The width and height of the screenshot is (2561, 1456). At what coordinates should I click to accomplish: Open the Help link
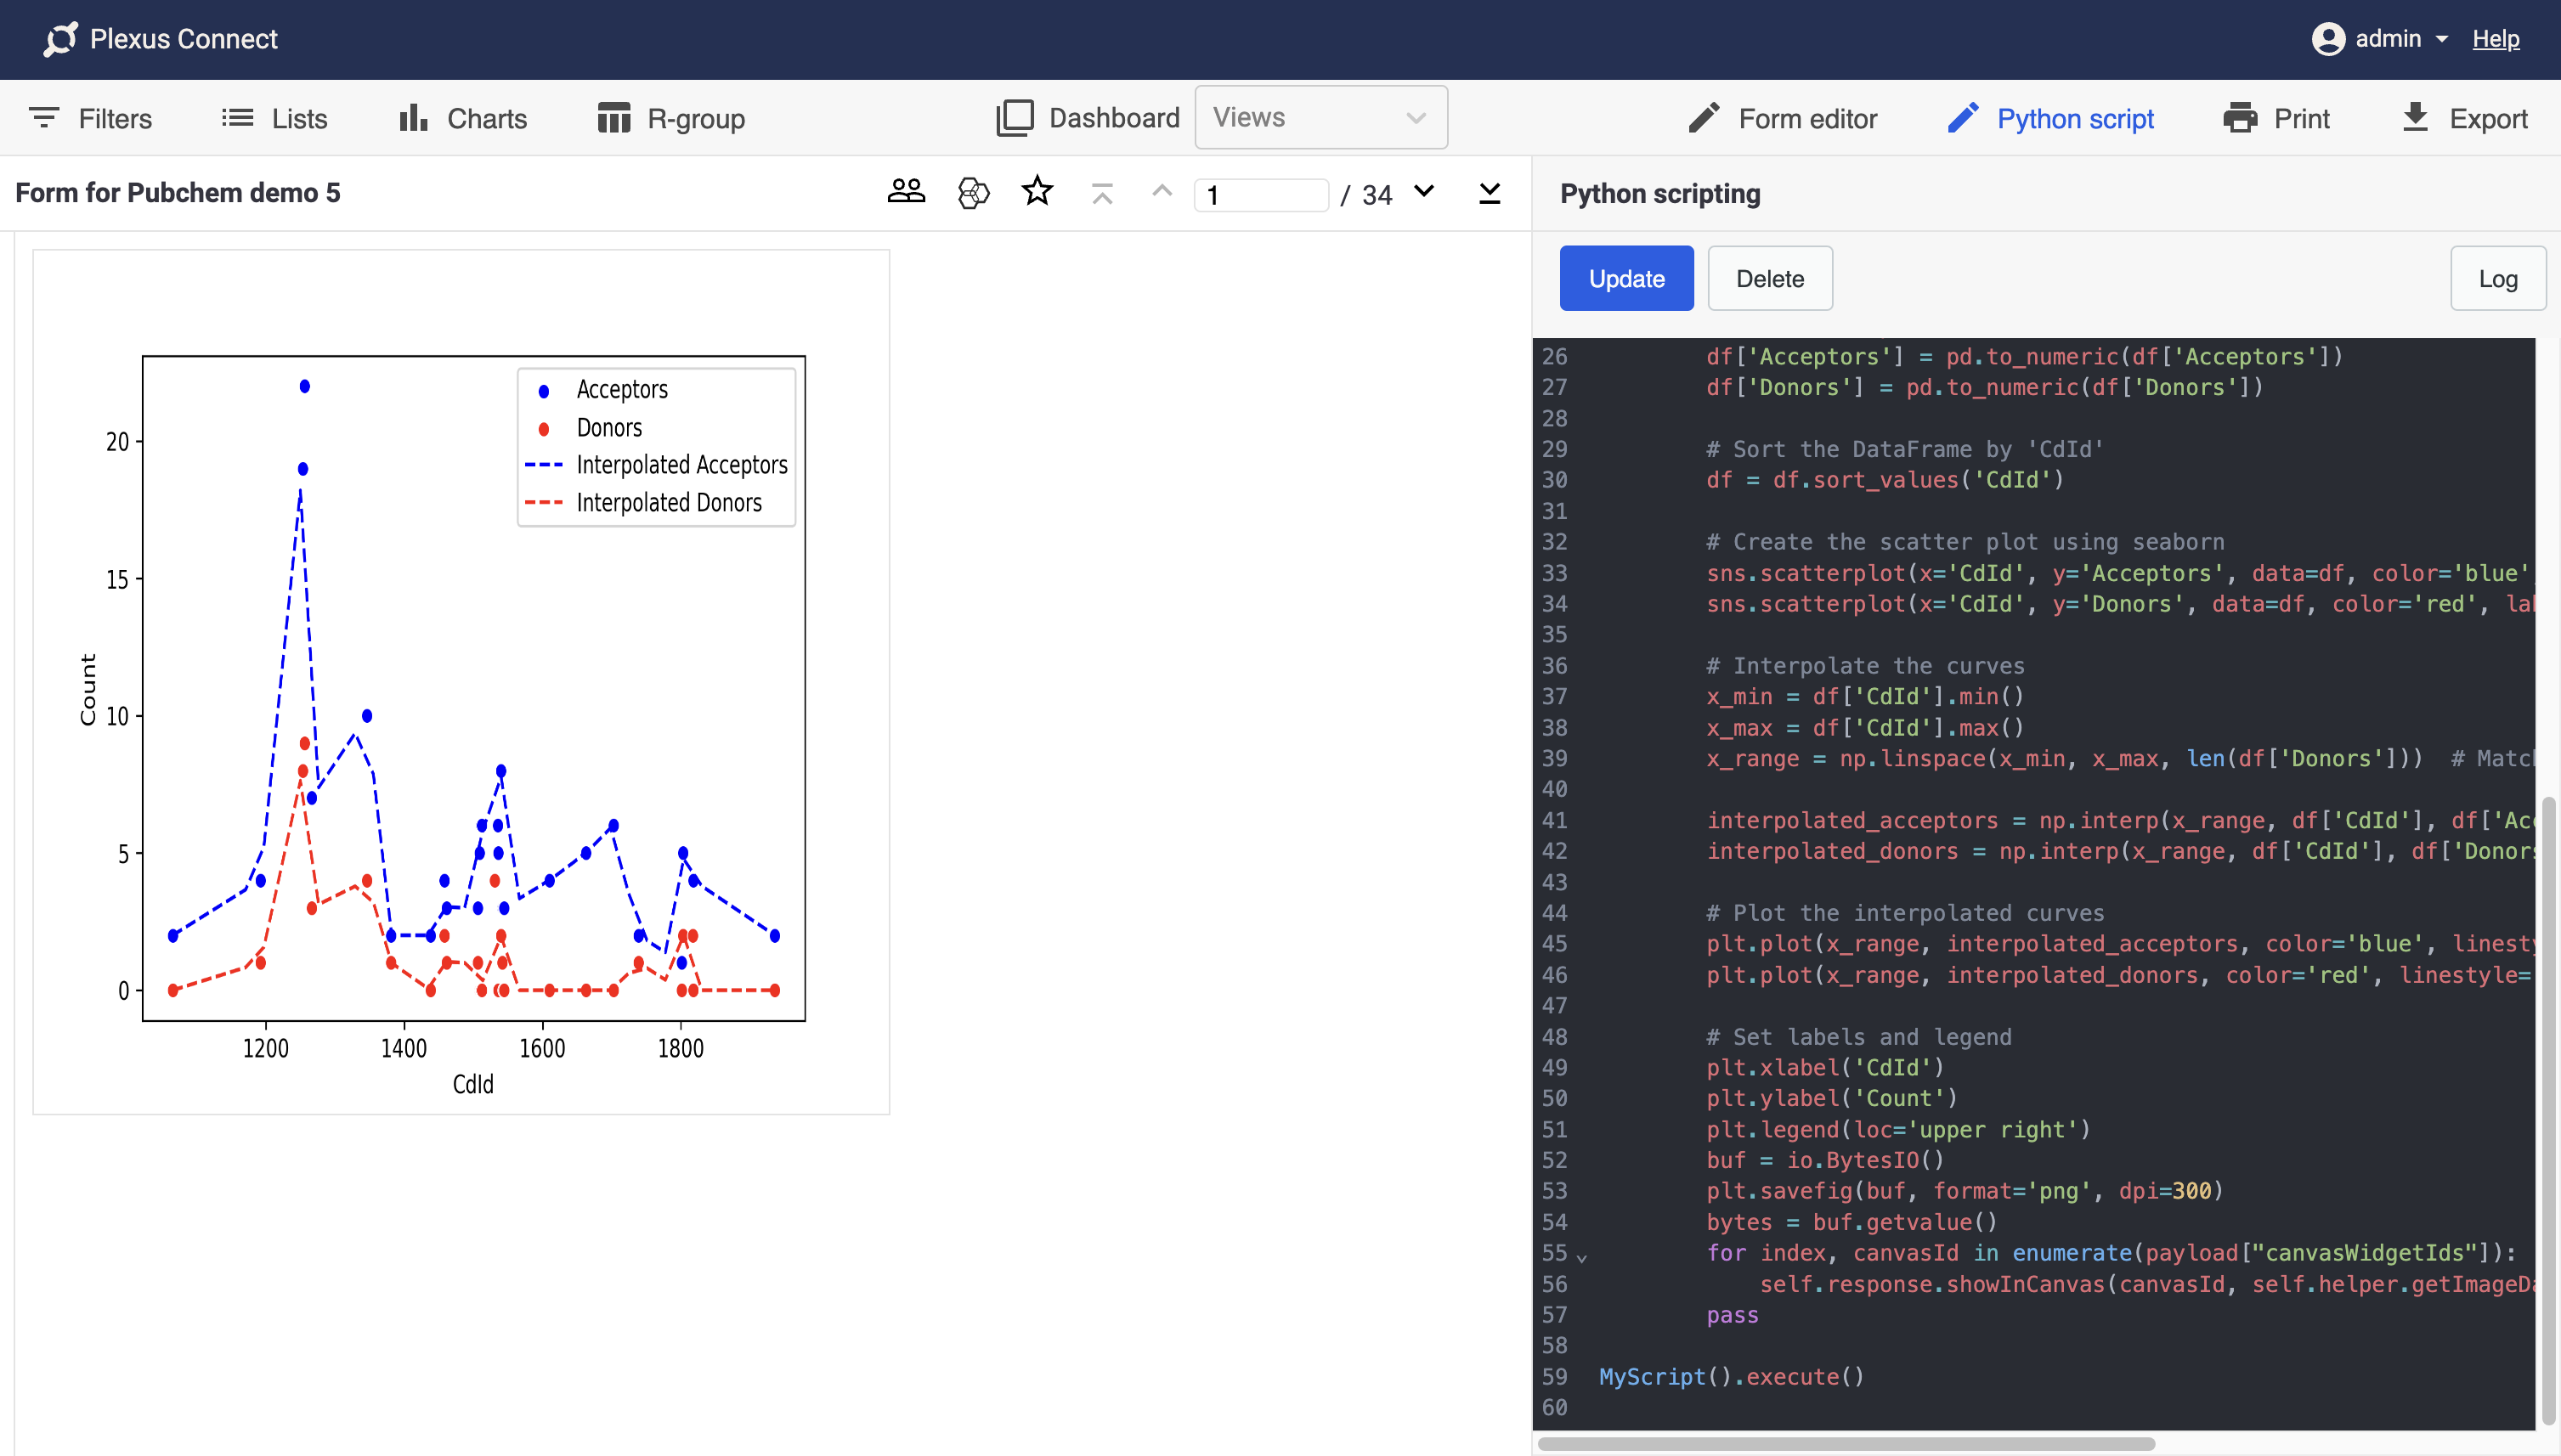[x=2495, y=39]
